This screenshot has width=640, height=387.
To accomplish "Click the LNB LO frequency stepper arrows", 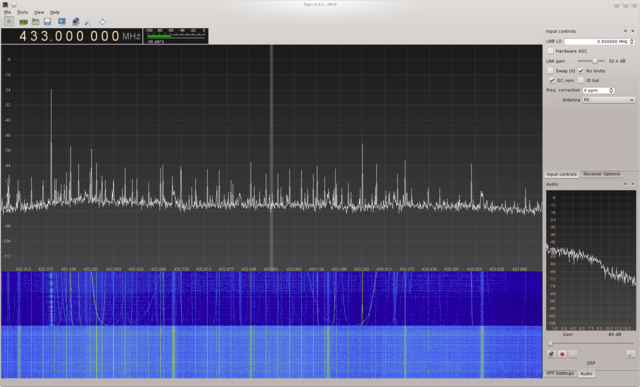I will [x=632, y=41].
